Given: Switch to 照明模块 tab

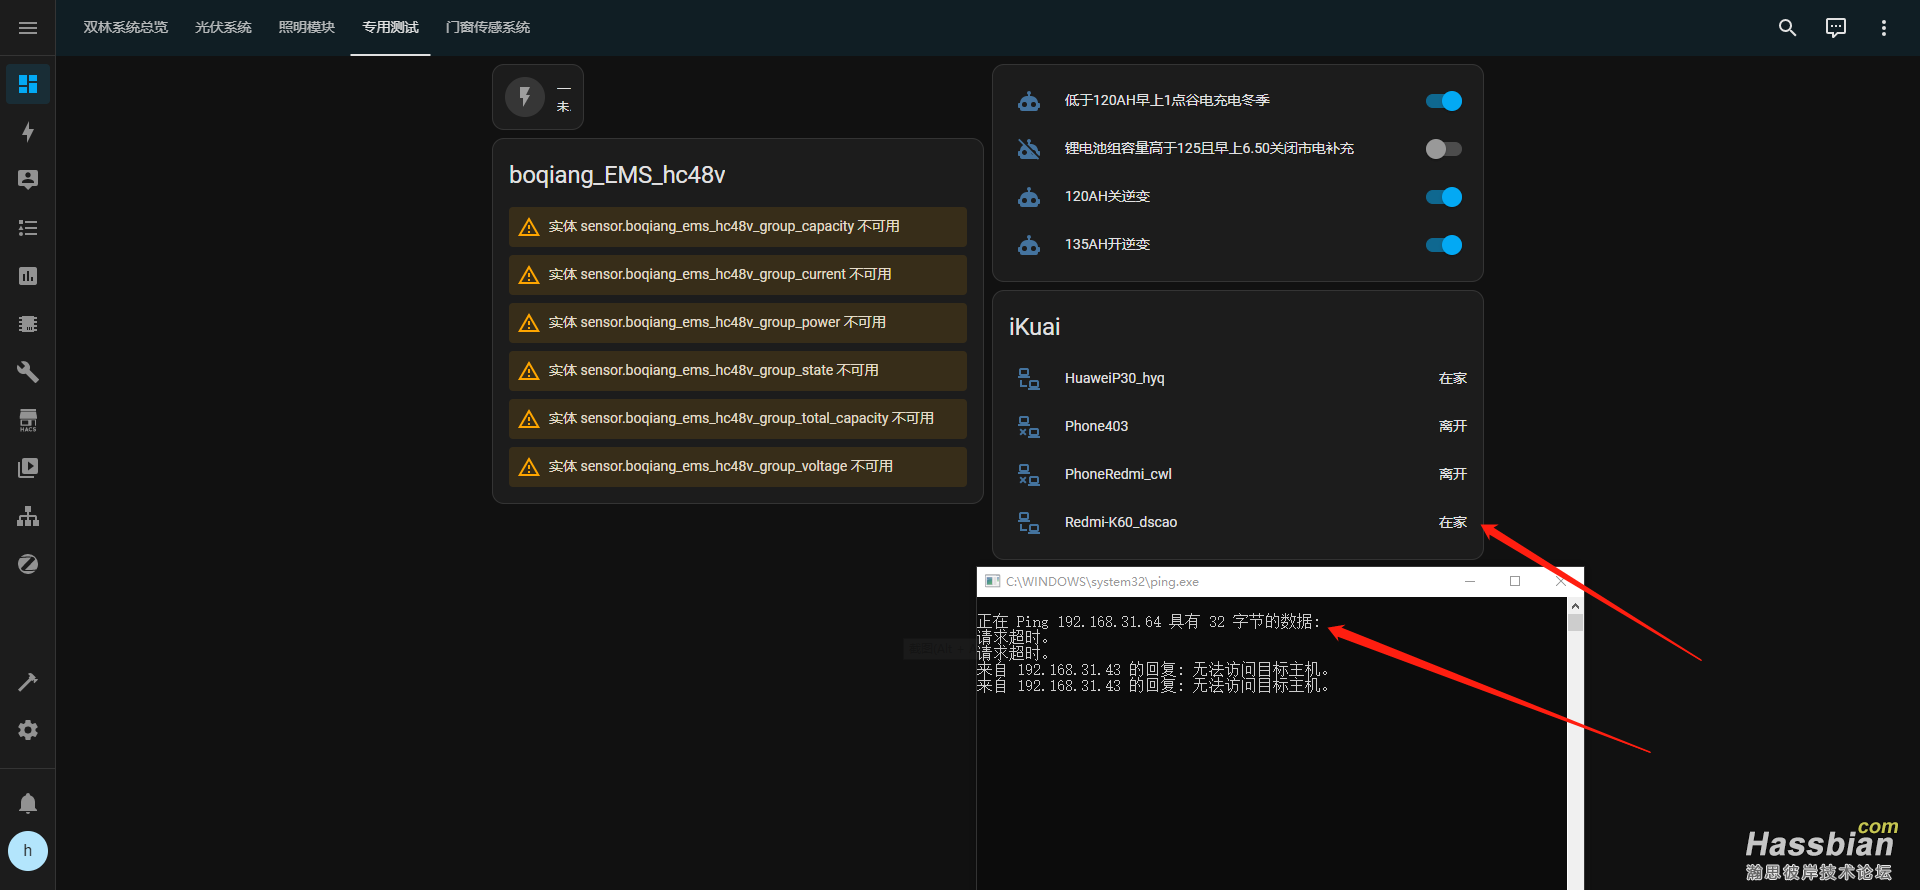Looking at the screenshot, I should click(306, 28).
